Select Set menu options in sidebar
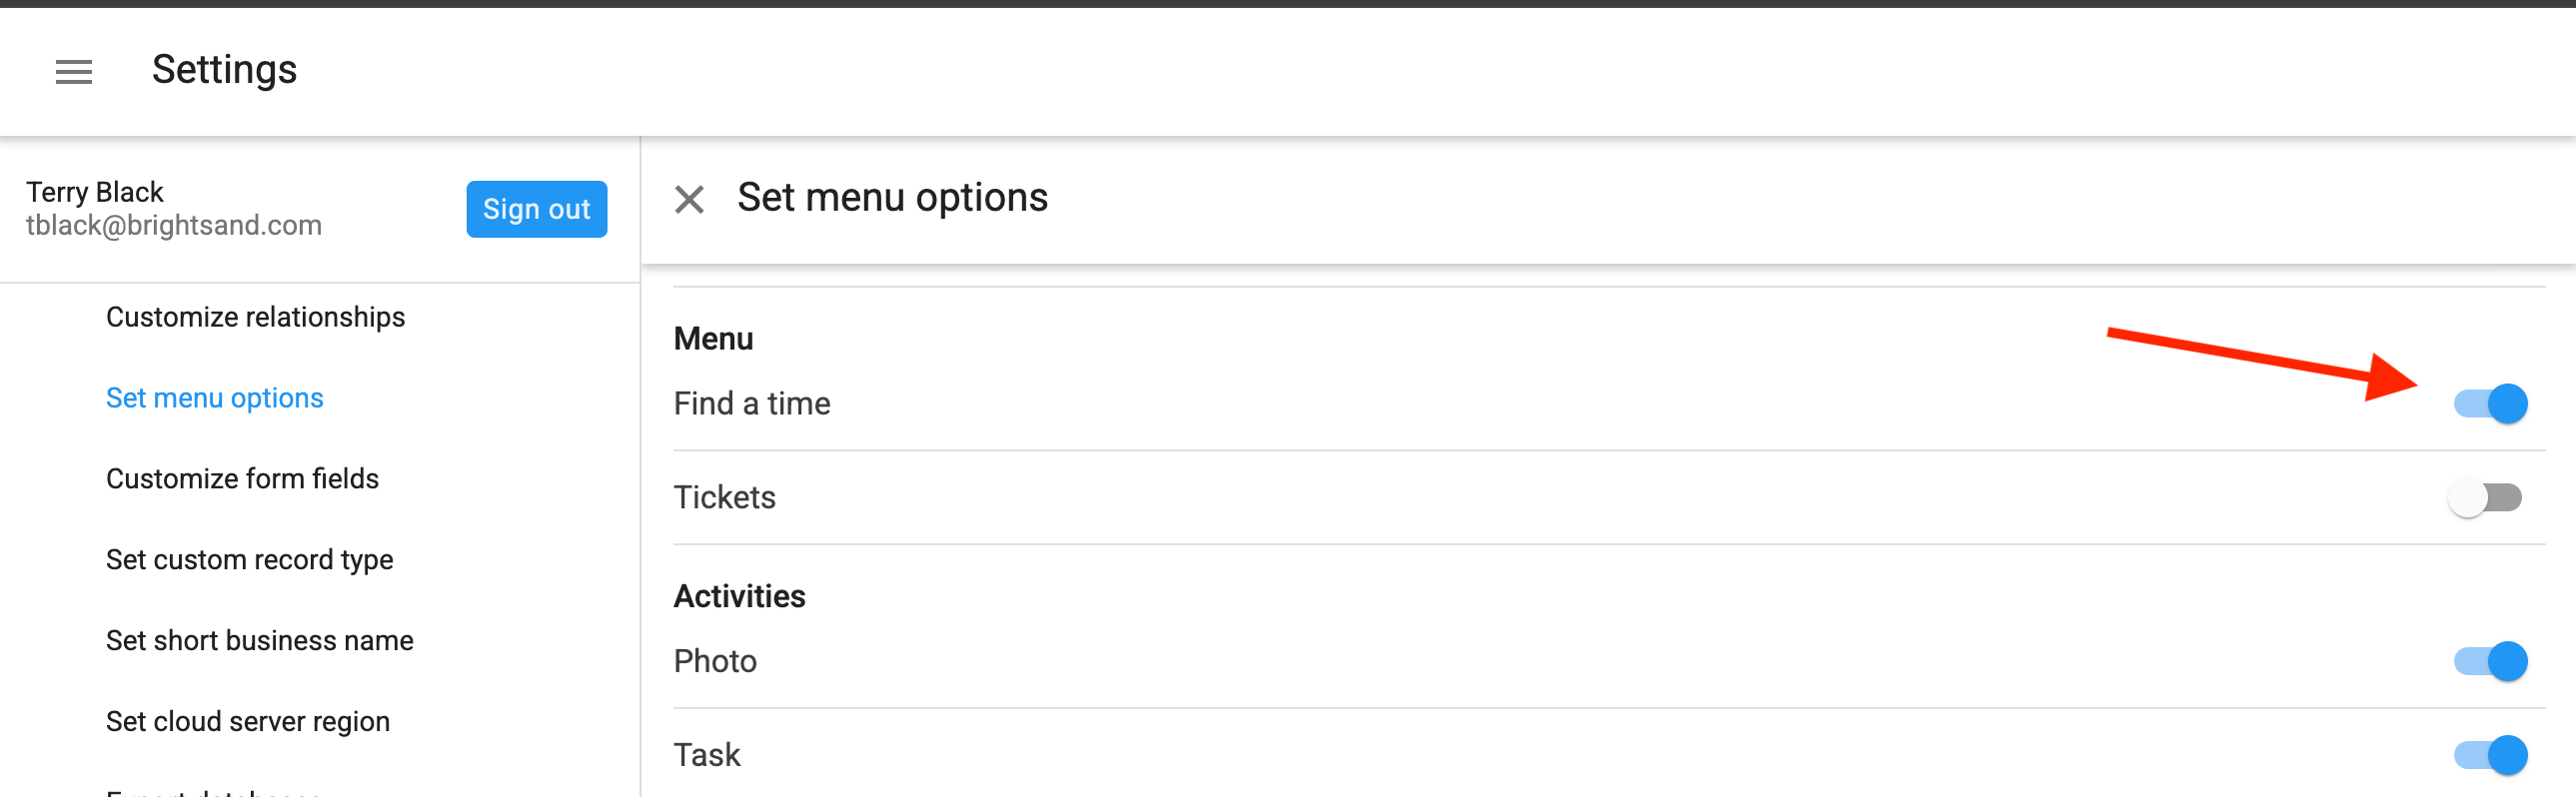The image size is (2576, 797). tap(214, 398)
